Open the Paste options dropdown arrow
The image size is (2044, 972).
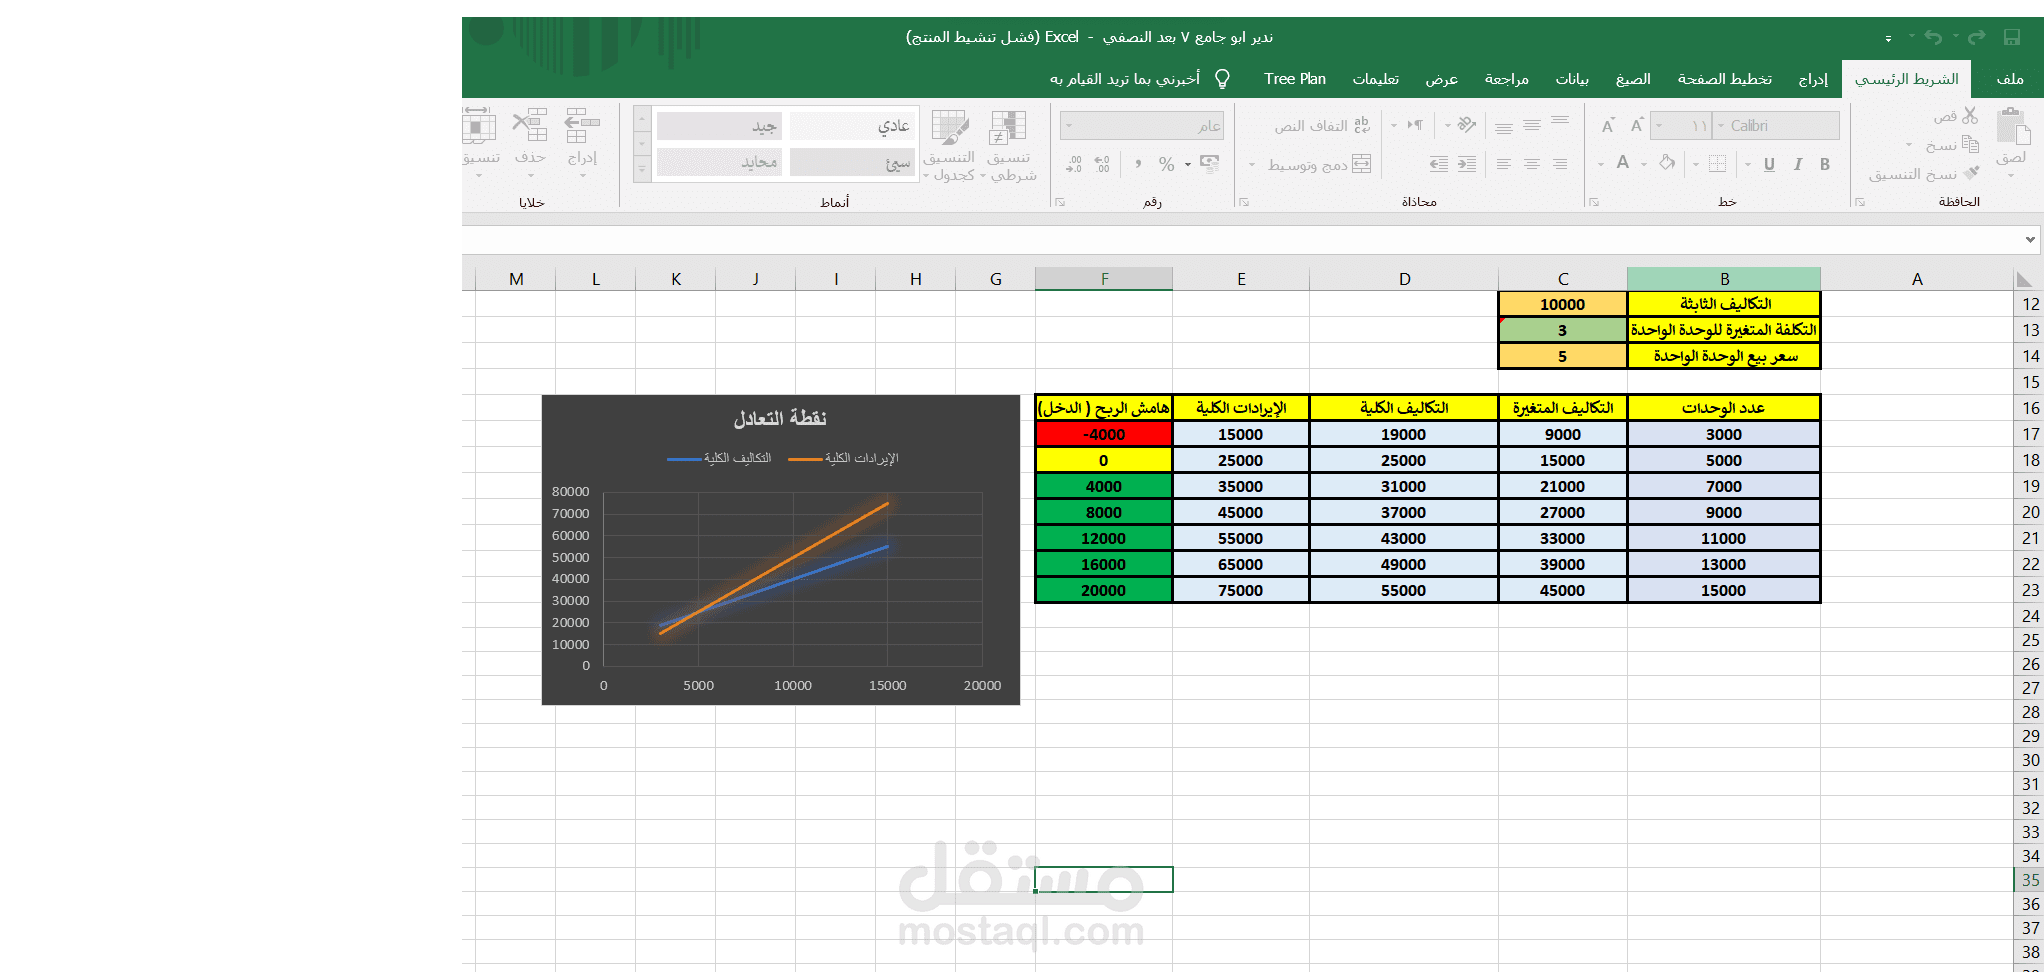pyautogui.click(x=2011, y=176)
